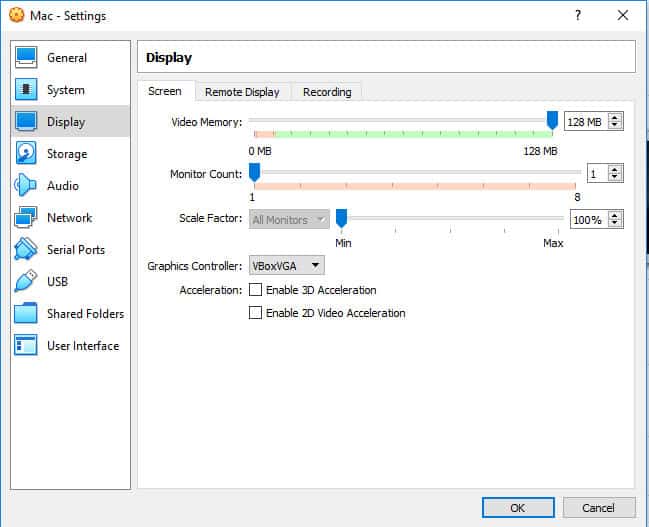Click the Cancel button

[599, 508]
